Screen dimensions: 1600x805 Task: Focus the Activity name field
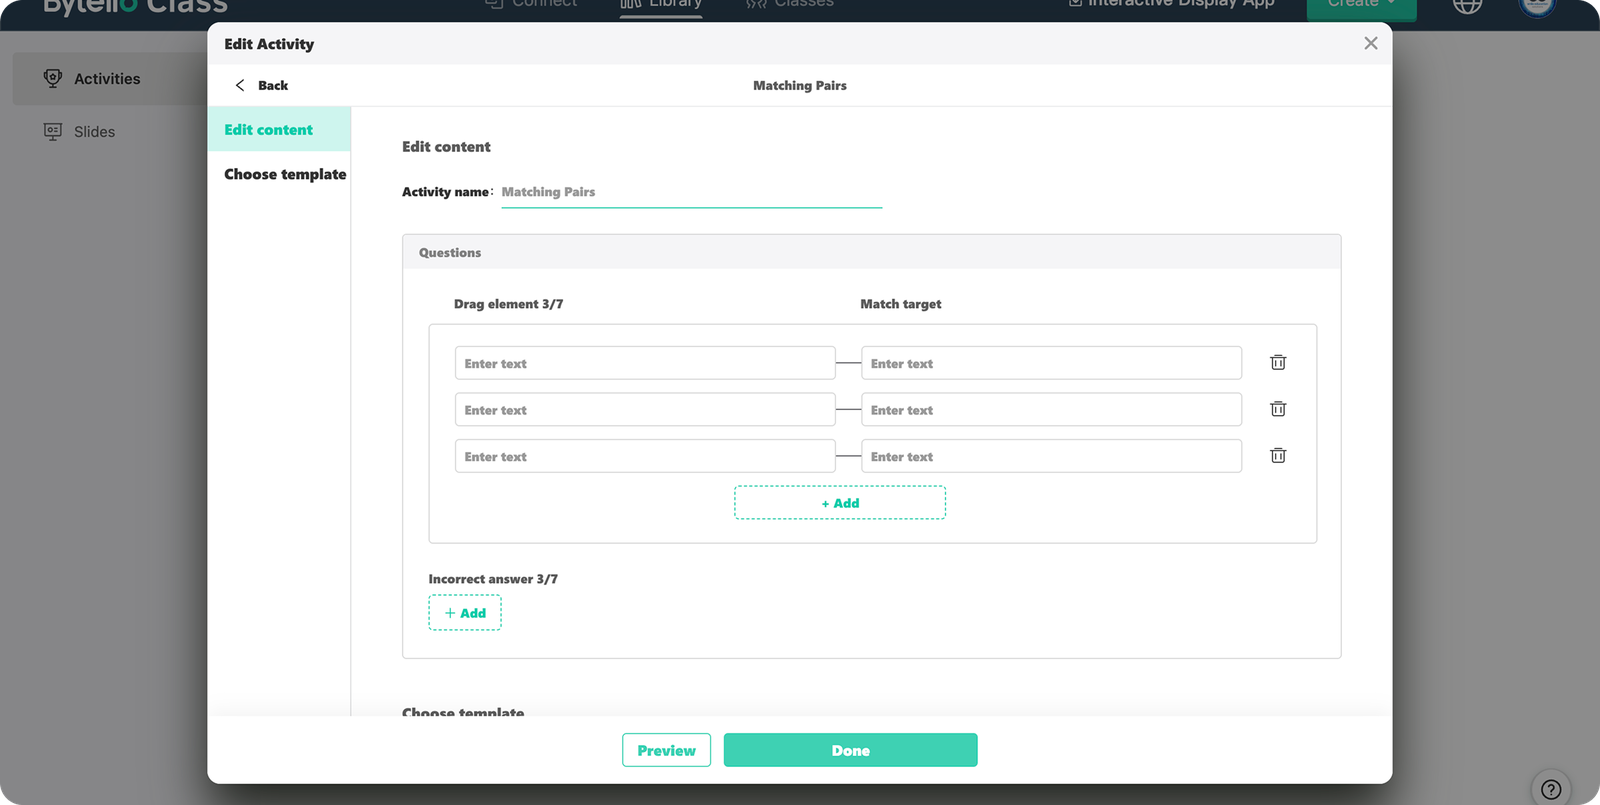(690, 192)
